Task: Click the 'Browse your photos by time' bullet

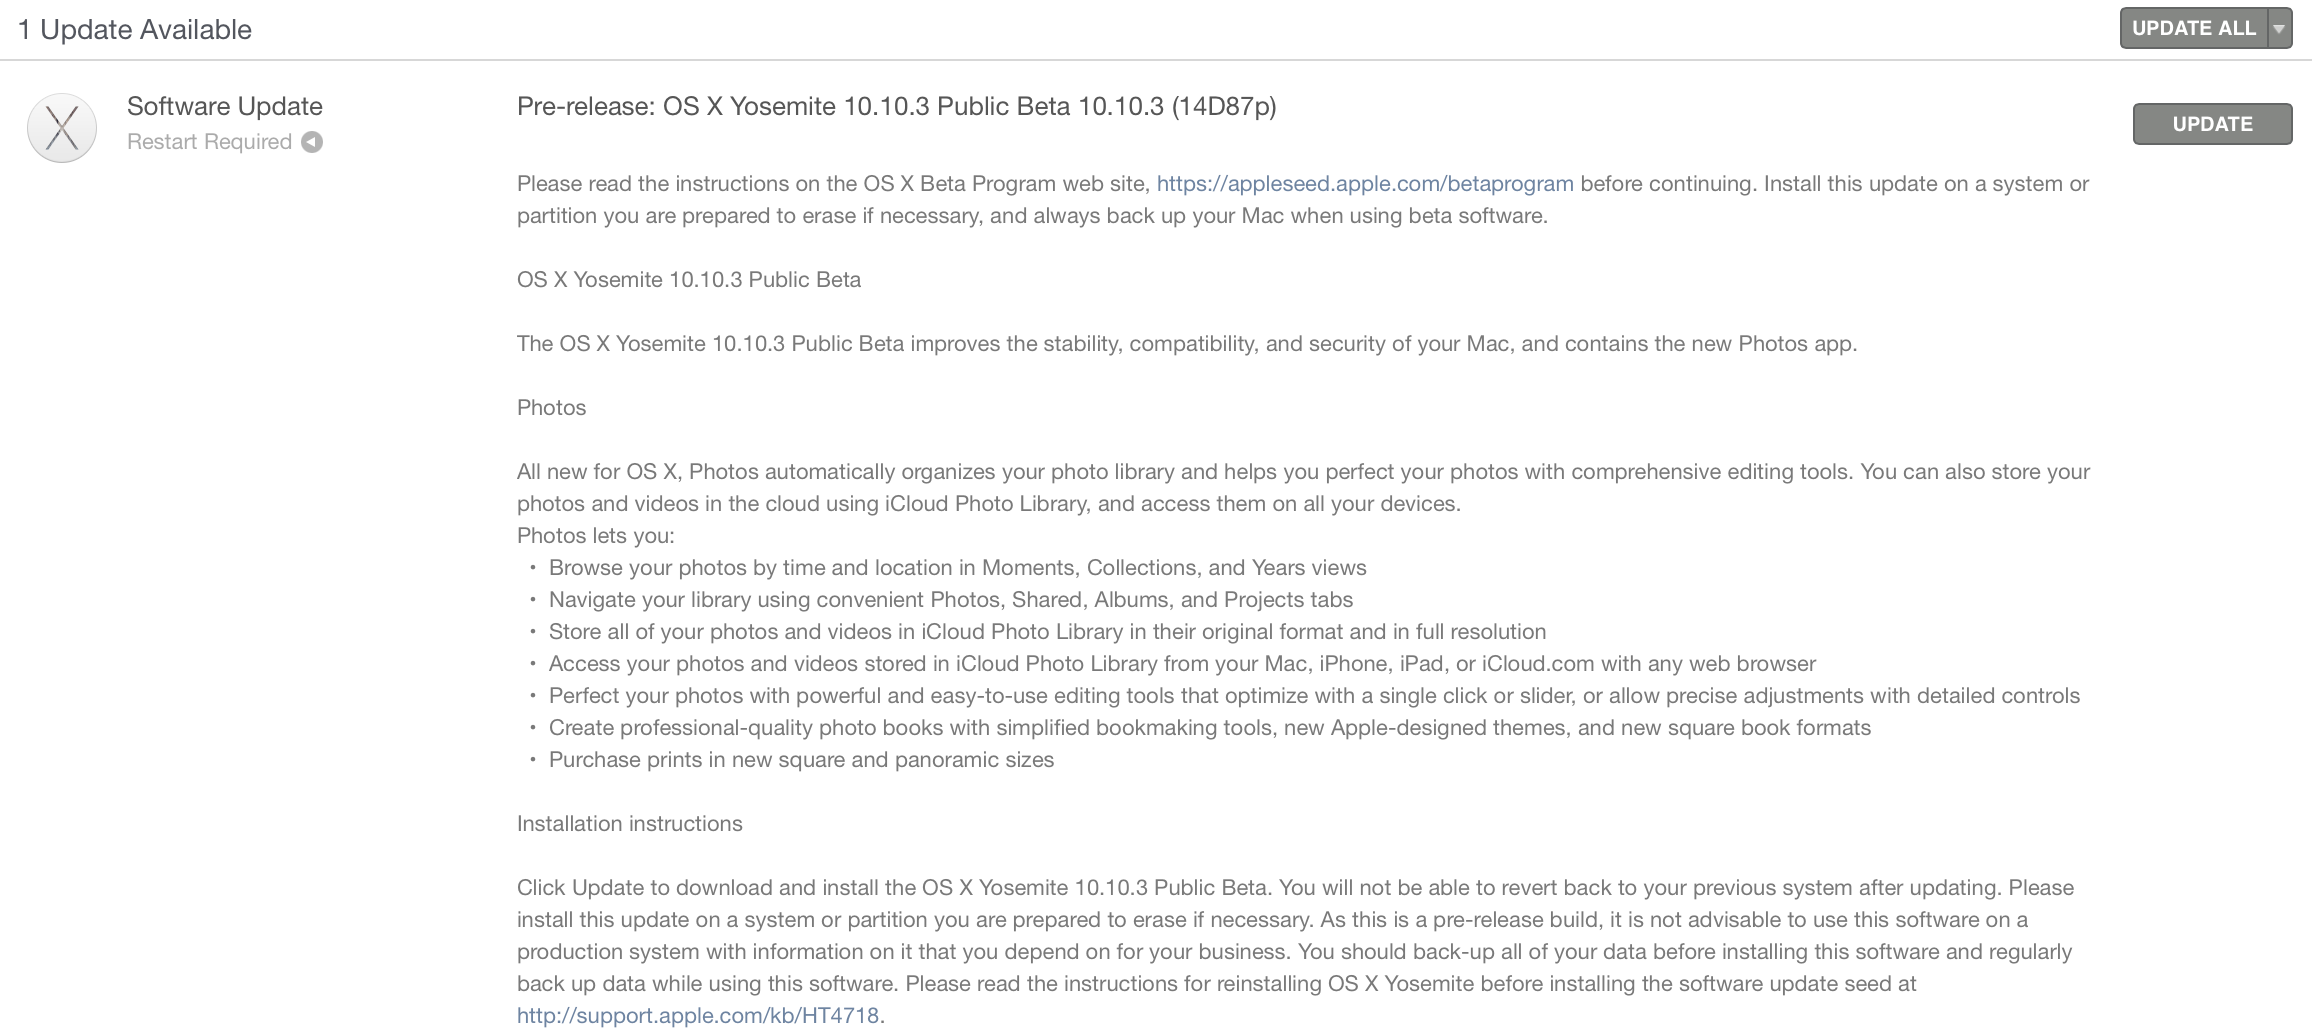Action: [x=957, y=568]
